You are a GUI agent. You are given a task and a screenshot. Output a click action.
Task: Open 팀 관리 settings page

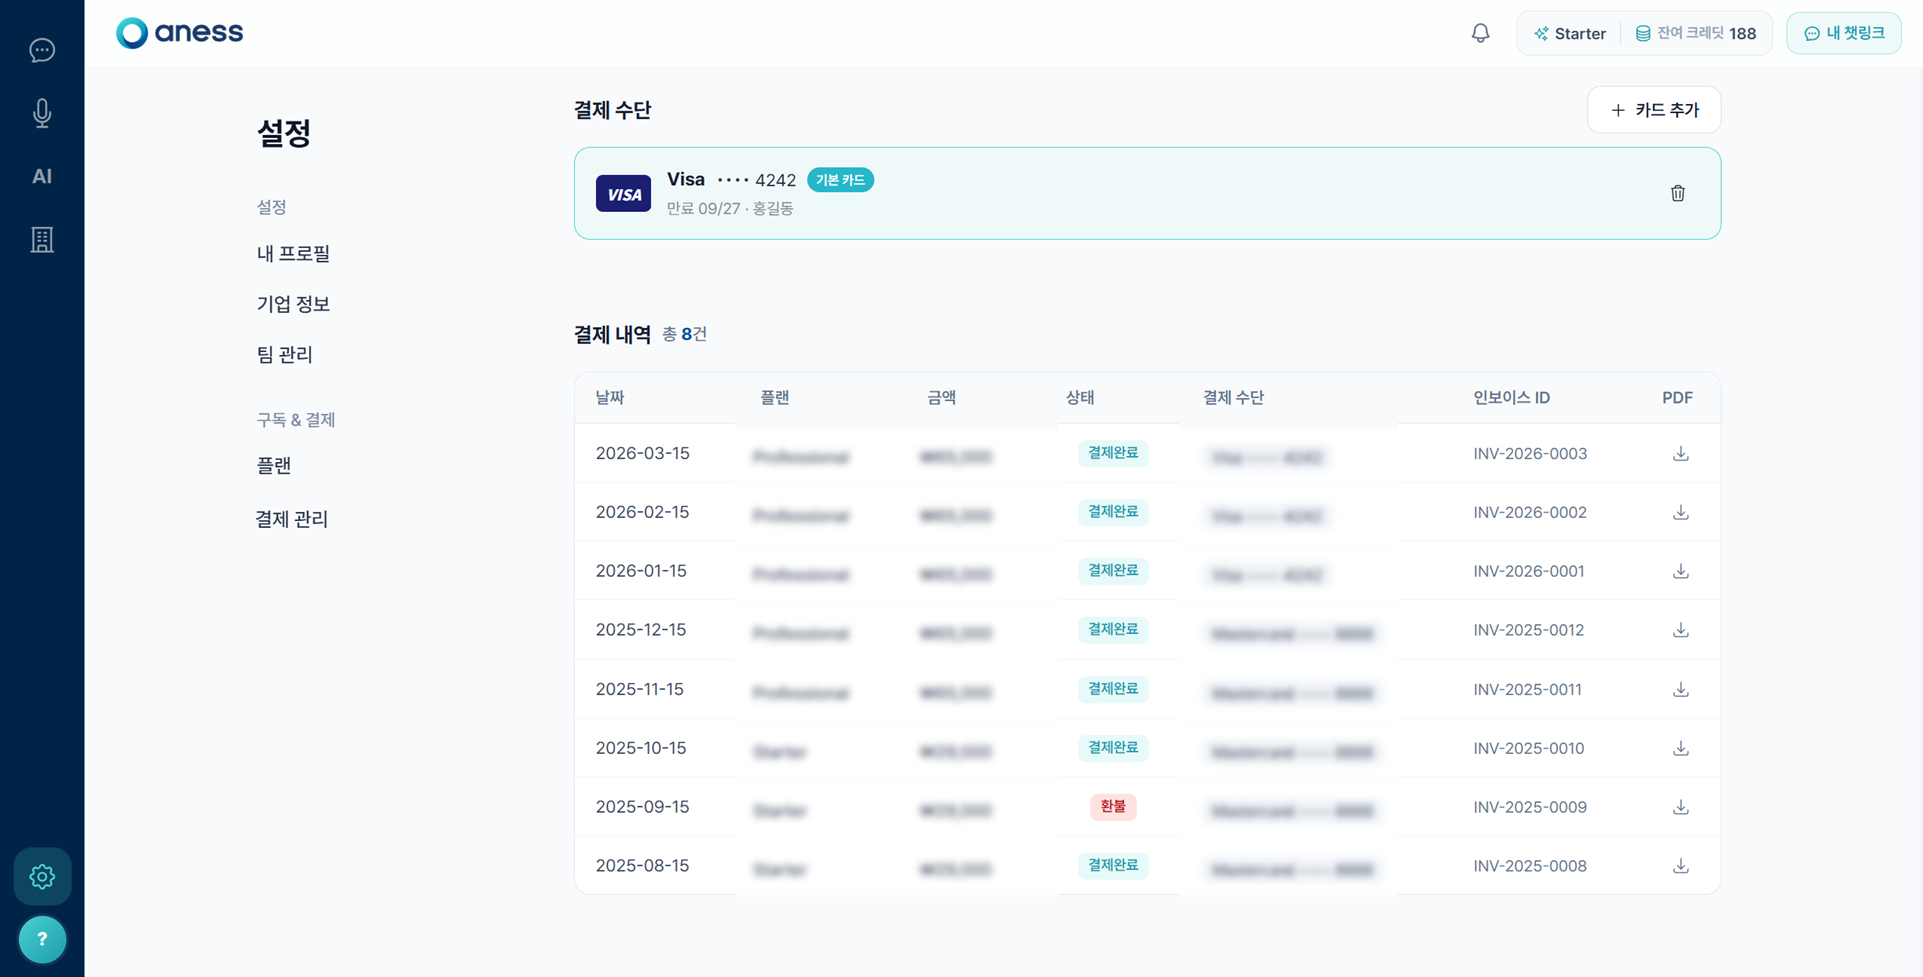[x=285, y=355]
